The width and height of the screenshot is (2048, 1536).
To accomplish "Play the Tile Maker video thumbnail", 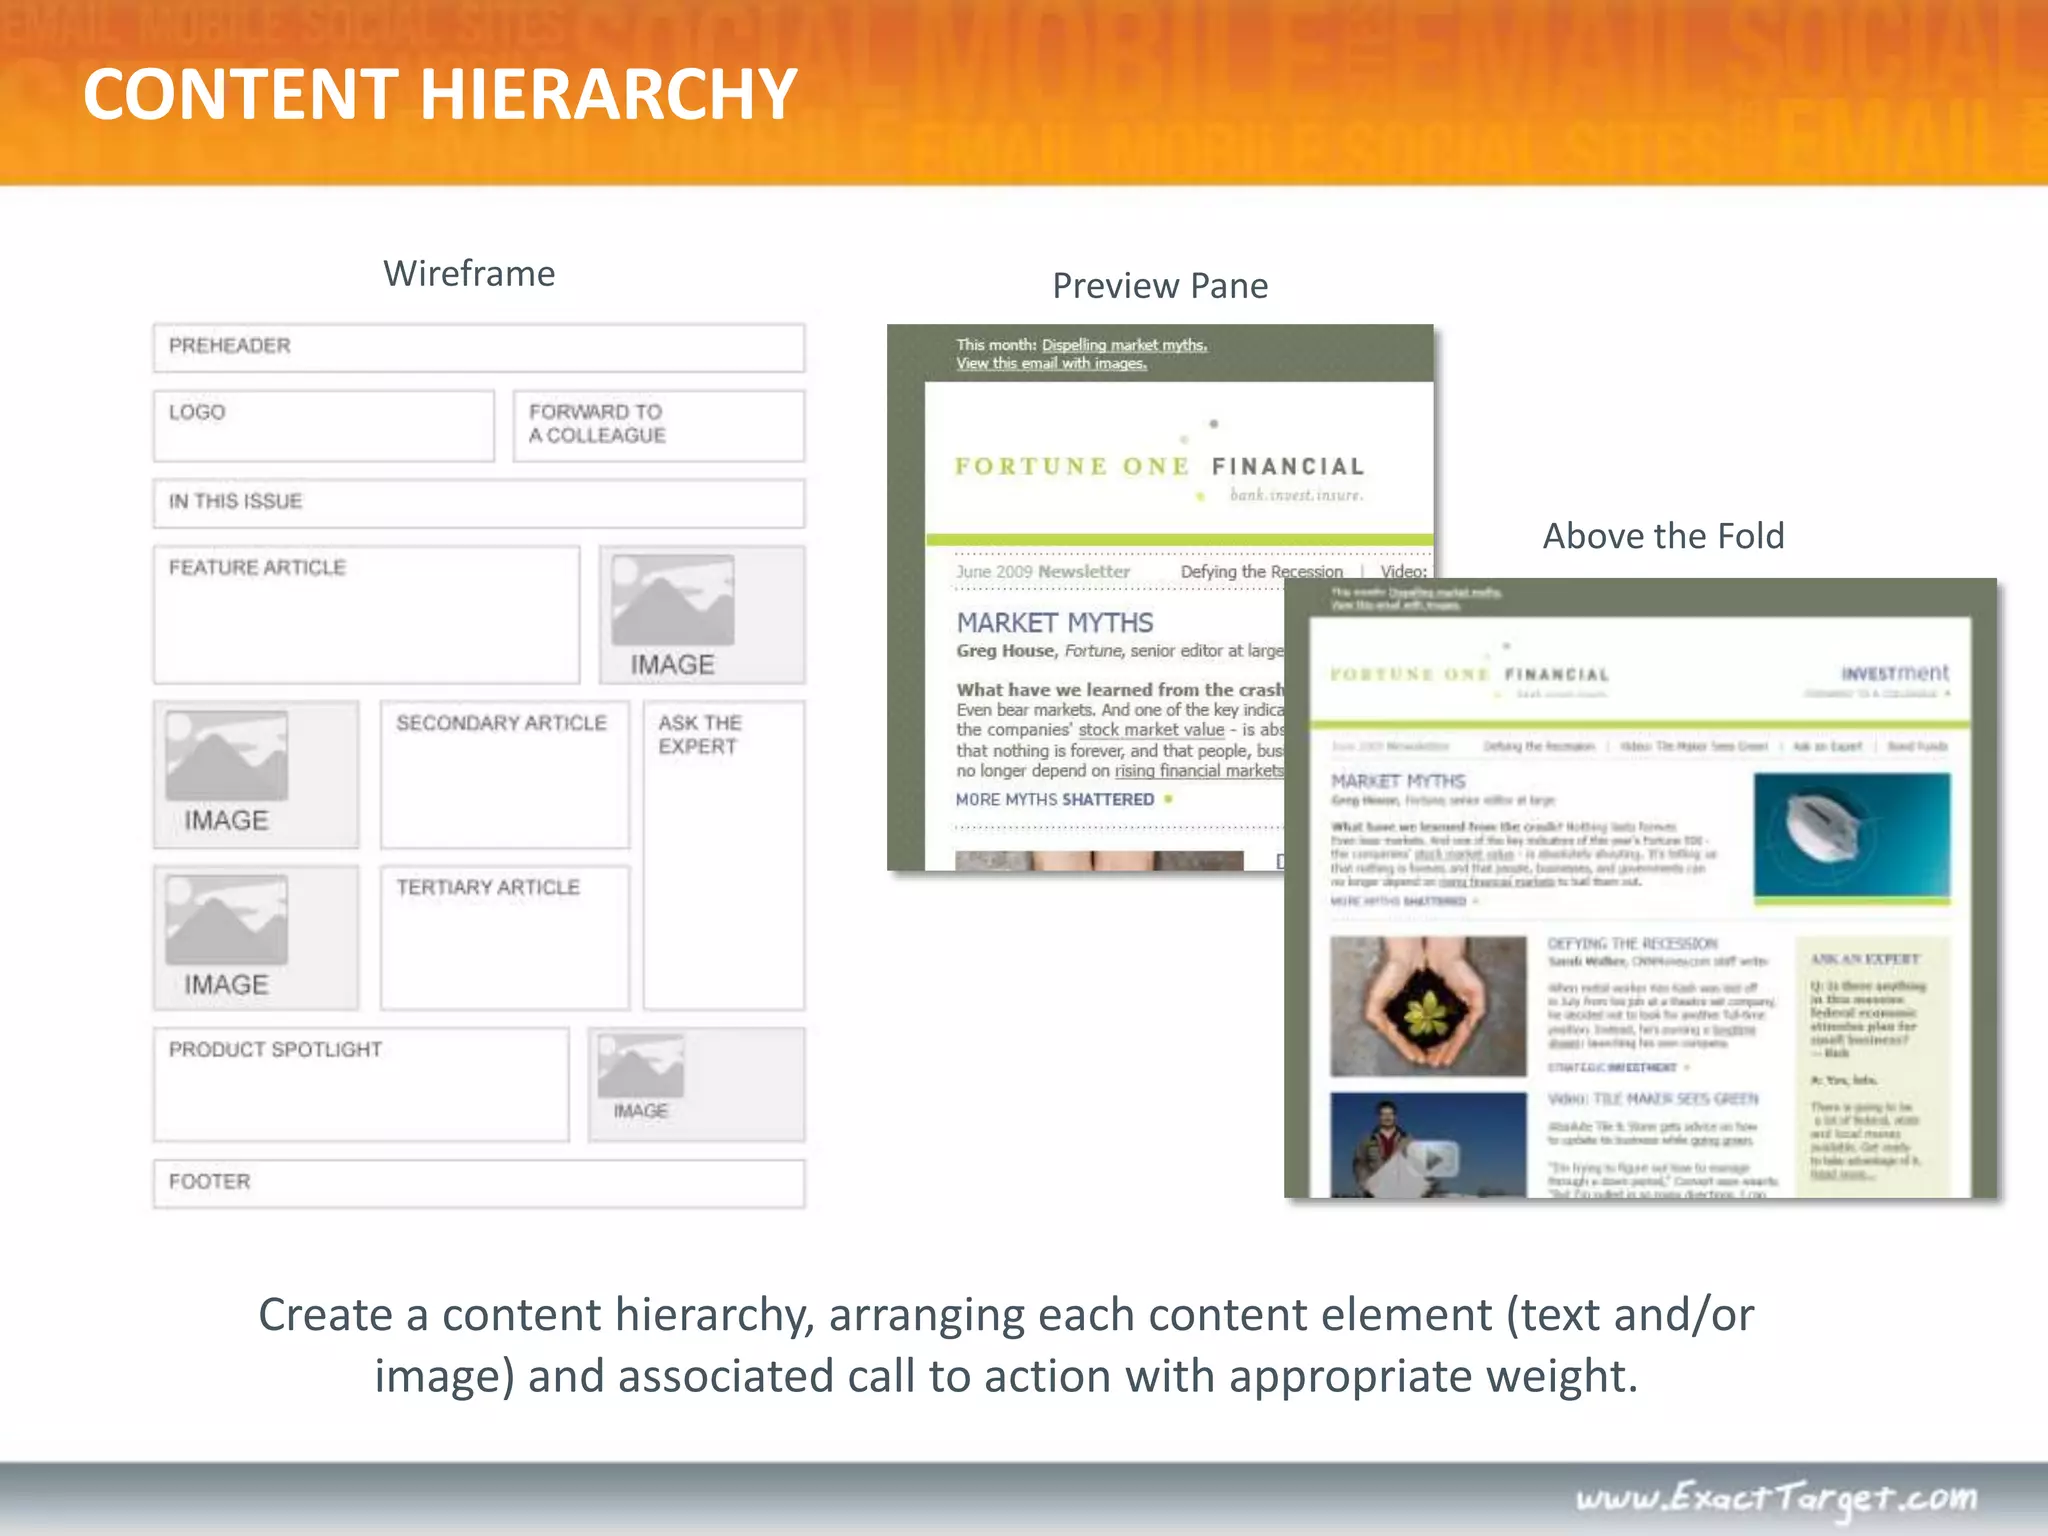I will 1428,1146.
